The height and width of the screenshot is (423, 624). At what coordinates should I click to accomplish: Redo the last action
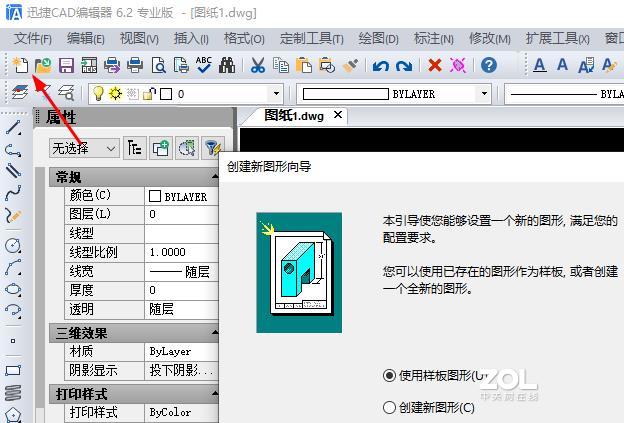(x=404, y=65)
